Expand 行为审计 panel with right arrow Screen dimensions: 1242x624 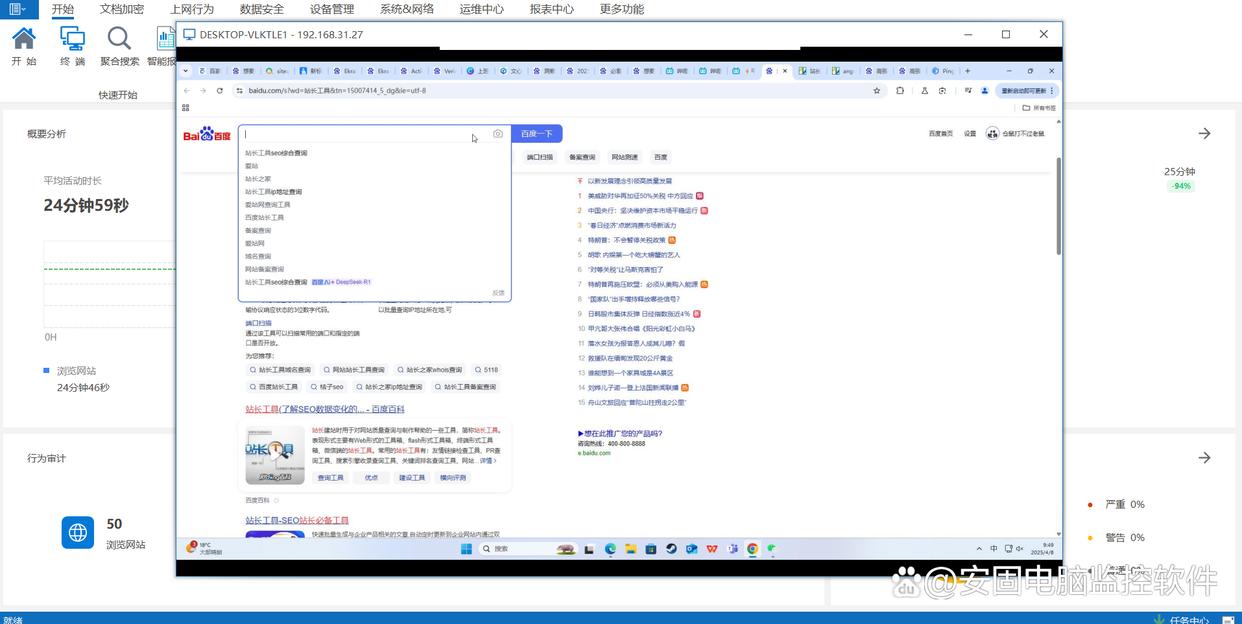point(1204,458)
